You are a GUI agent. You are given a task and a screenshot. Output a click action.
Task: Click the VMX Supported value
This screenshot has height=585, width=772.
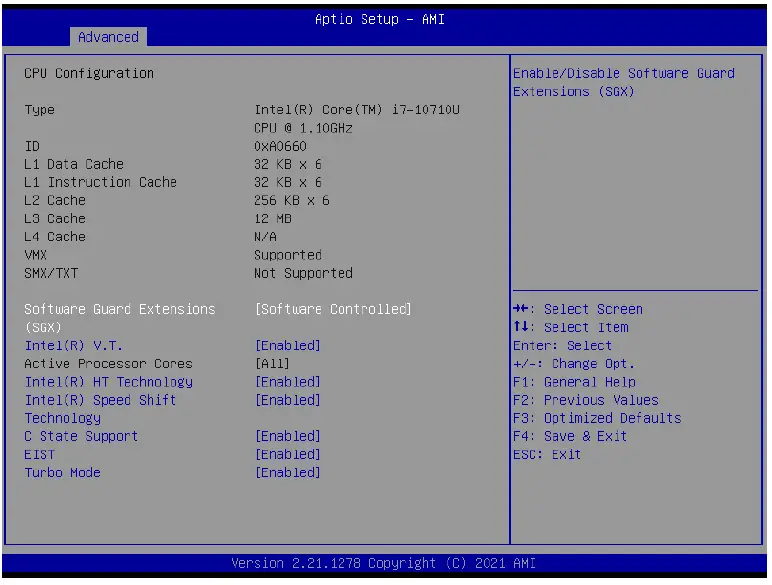click(x=288, y=255)
